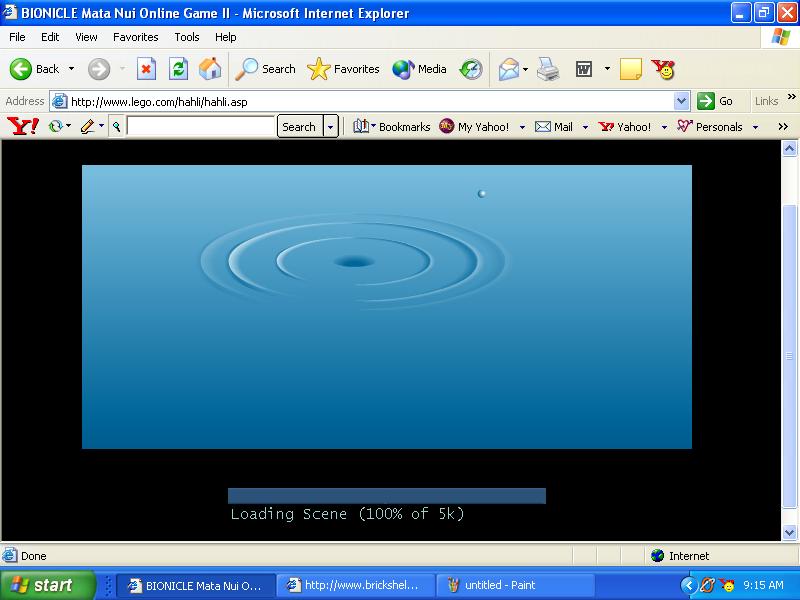
Task: Click the 9:15 AM system clock
Action: [x=763, y=585]
